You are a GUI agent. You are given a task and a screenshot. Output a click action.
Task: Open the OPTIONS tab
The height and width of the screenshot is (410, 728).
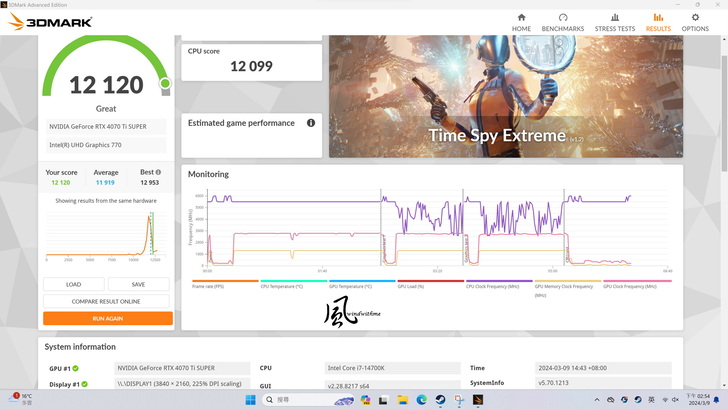(x=695, y=22)
